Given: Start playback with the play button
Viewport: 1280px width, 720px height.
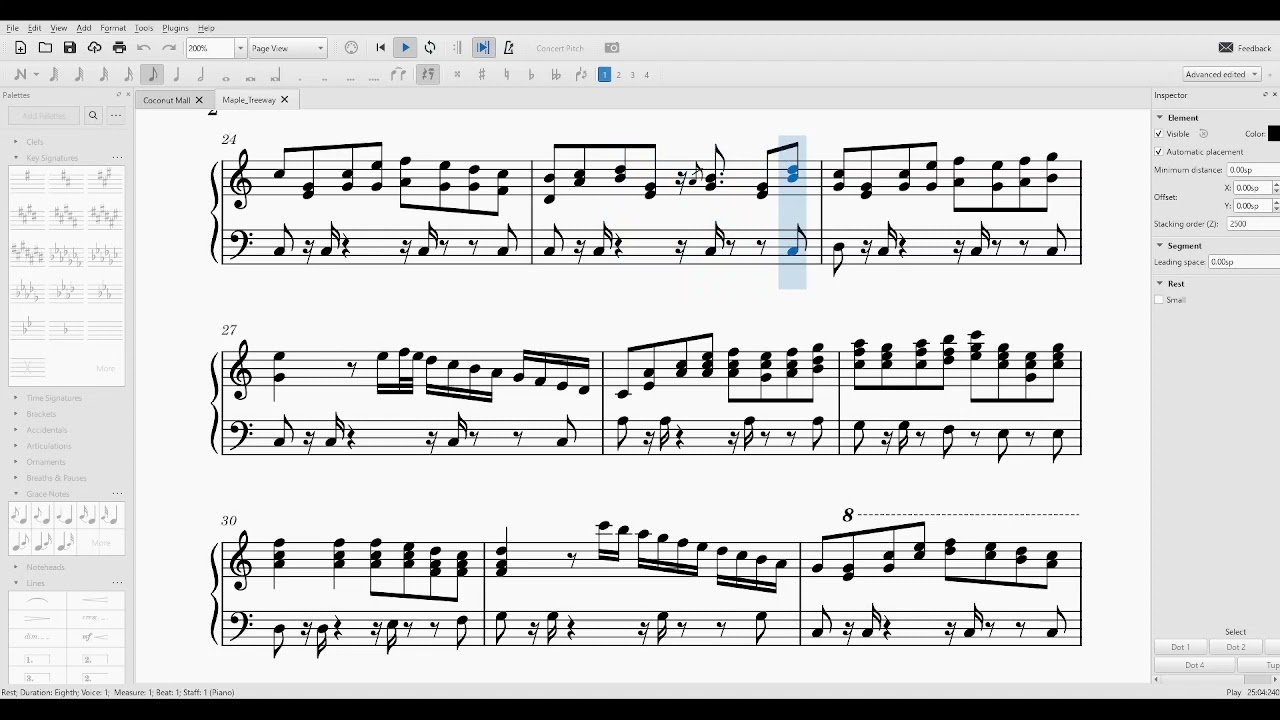Looking at the screenshot, I should 405,48.
